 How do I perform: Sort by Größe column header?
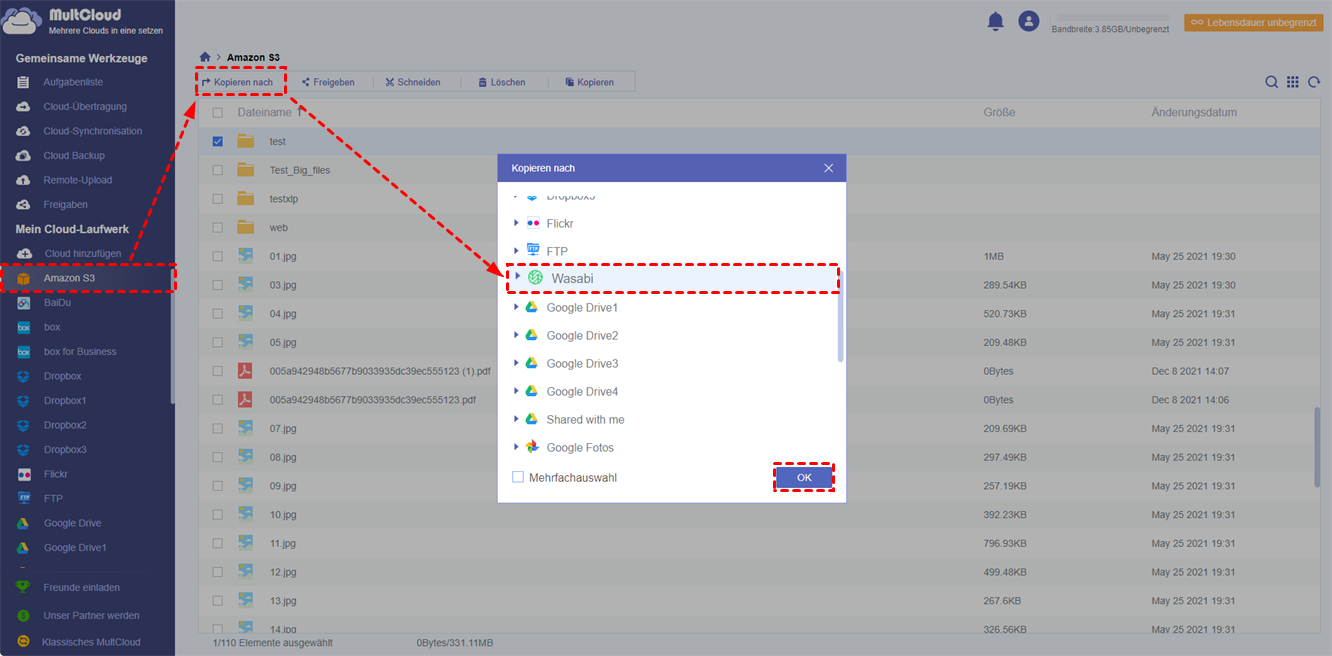(x=999, y=113)
